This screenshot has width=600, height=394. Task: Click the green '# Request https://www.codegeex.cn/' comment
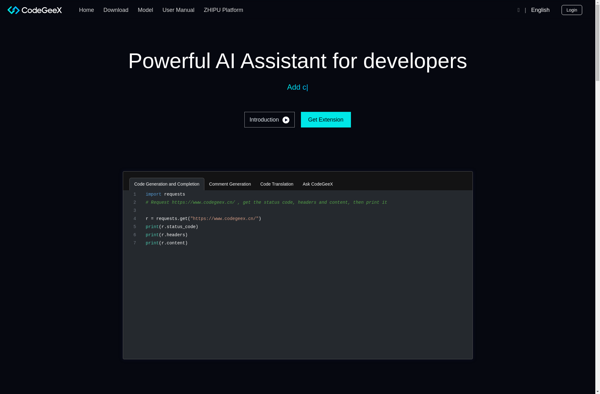266,202
